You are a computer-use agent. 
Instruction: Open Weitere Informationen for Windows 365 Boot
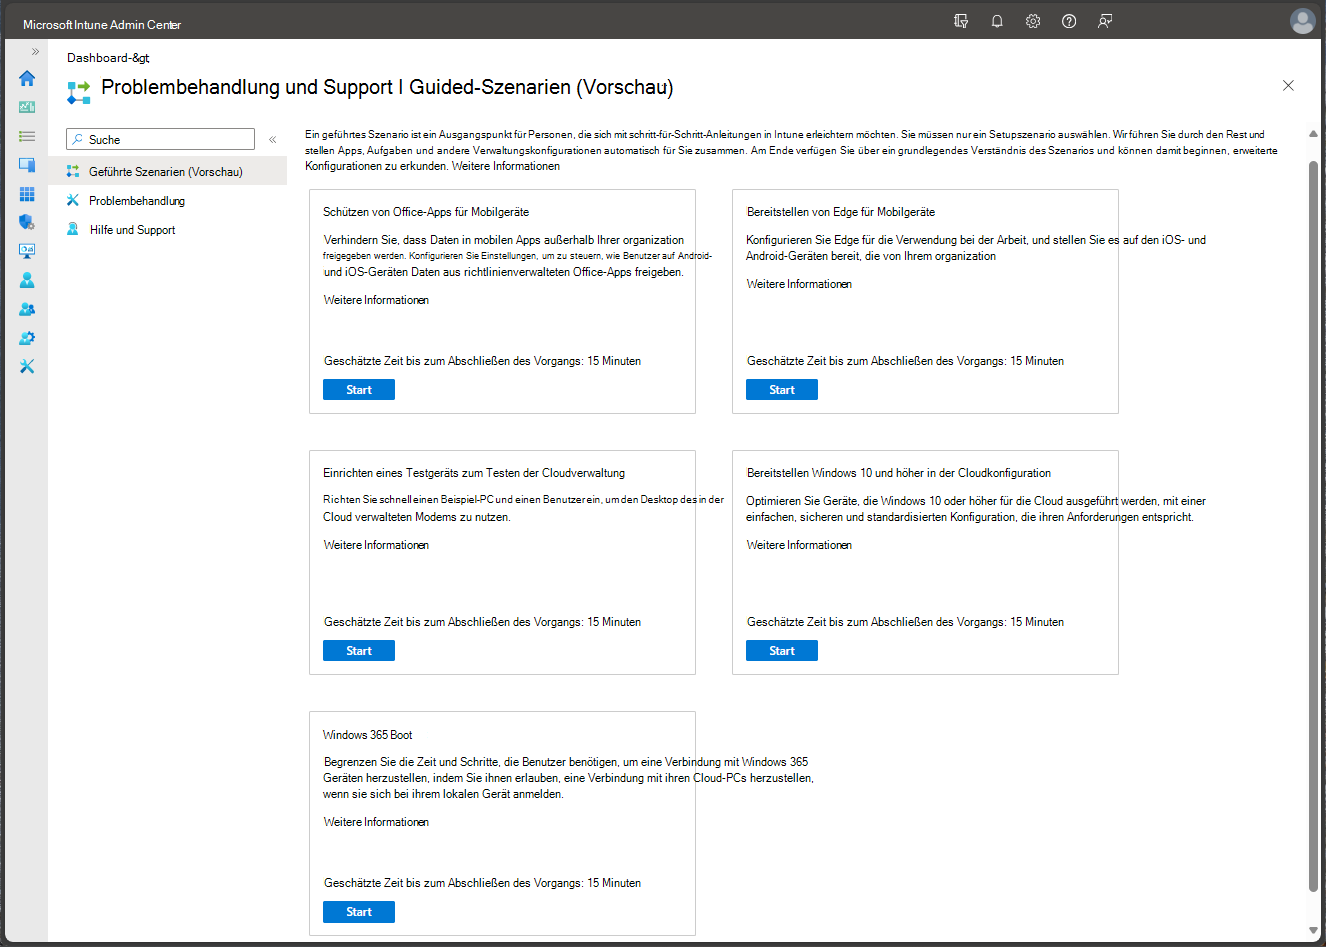tap(377, 822)
